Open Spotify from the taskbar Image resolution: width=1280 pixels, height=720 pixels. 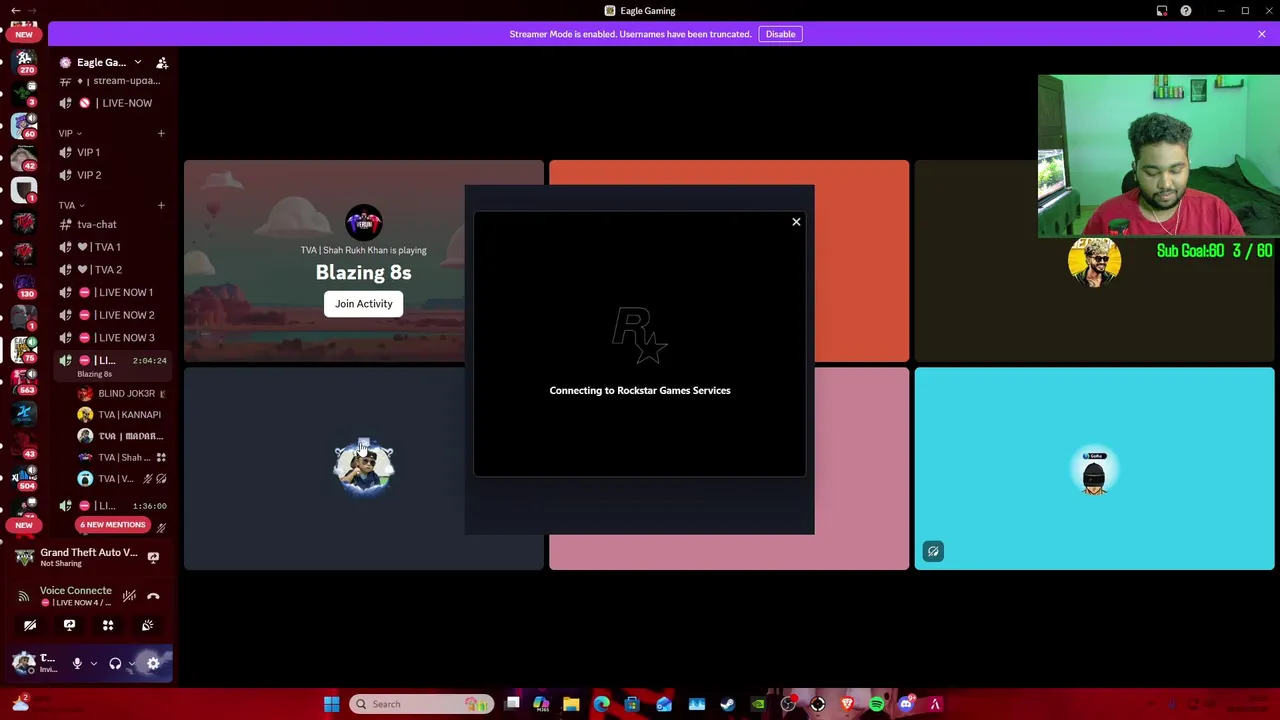[x=876, y=704]
